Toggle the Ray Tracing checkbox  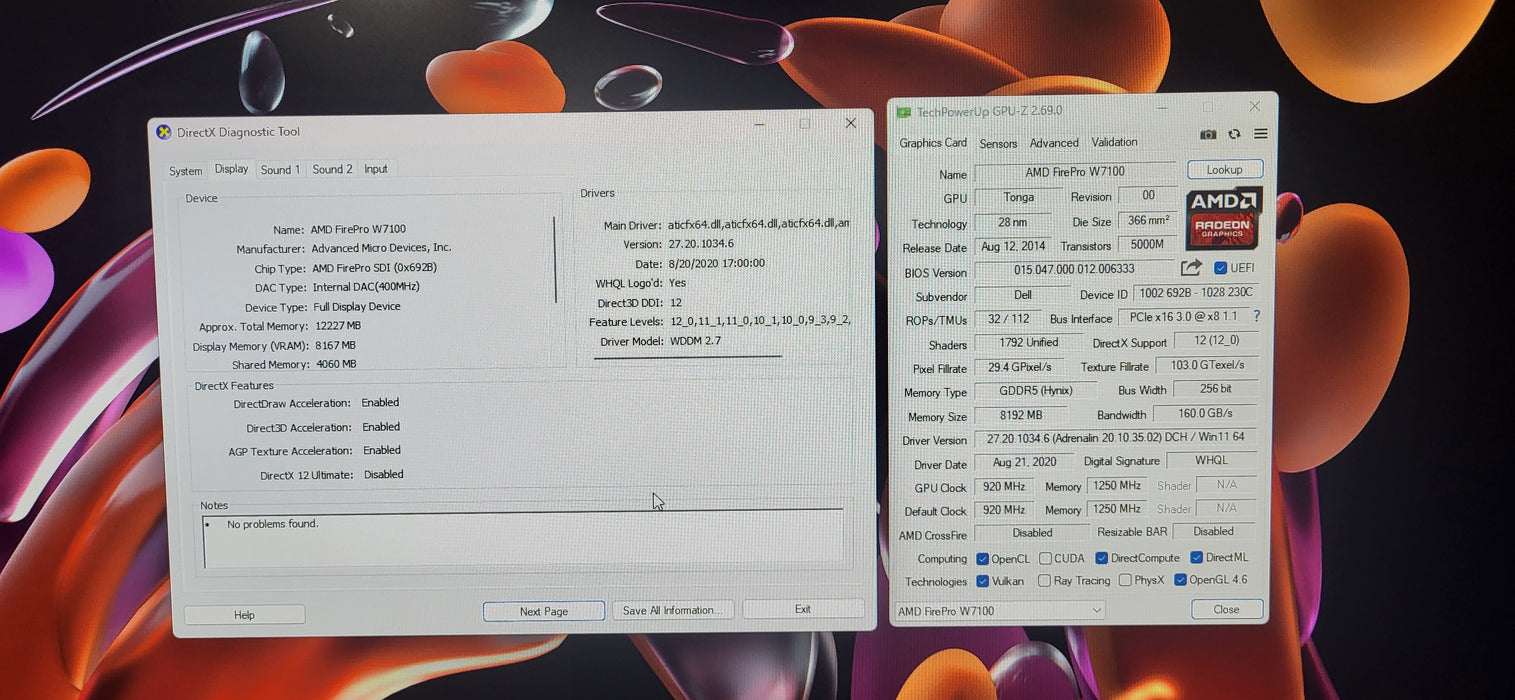(x=1044, y=580)
